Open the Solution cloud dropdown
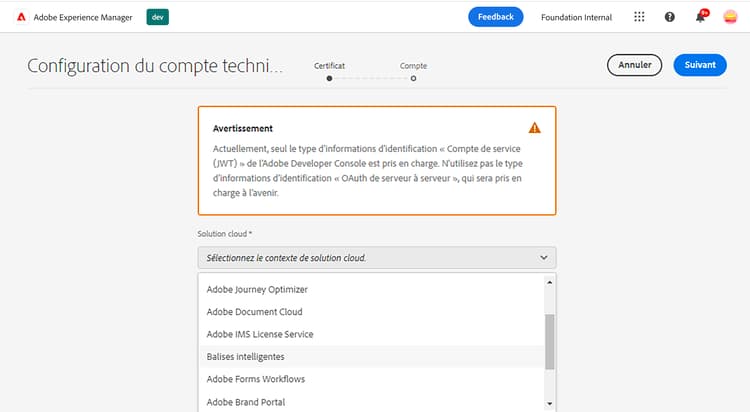Image resolution: width=750 pixels, height=412 pixels. tap(377, 258)
